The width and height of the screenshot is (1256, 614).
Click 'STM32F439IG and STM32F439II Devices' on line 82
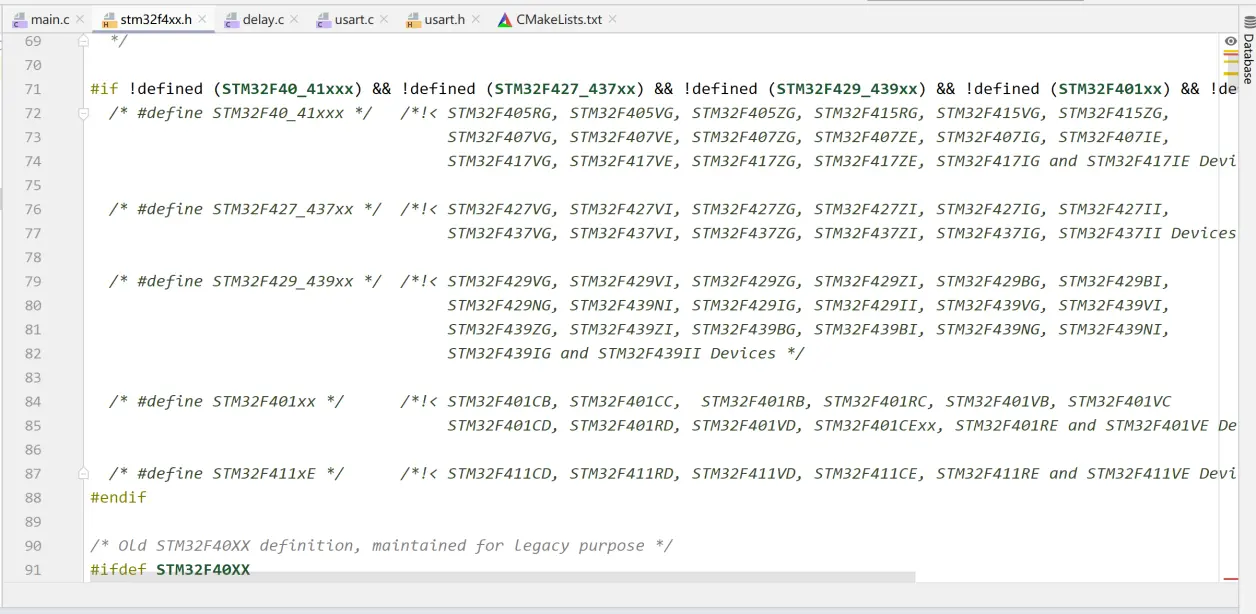tap(611, 353)
